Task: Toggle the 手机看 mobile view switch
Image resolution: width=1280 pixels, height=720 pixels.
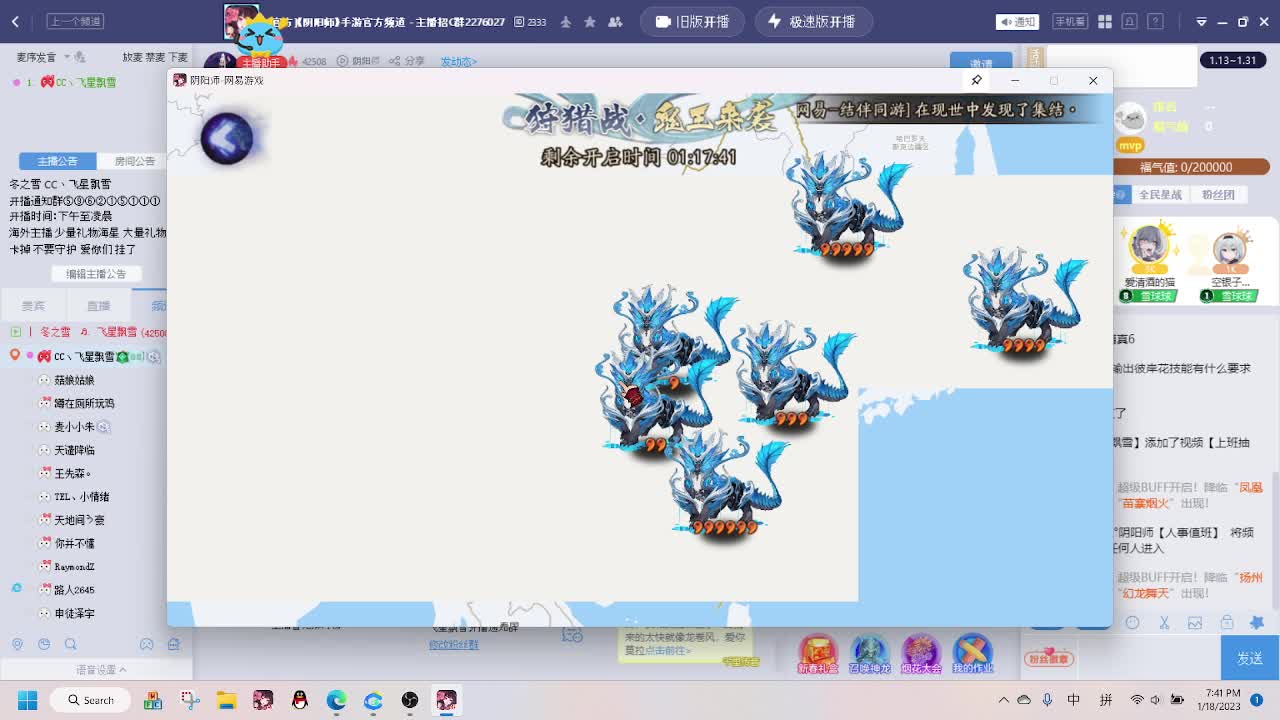Action: (x=1070, y=20)
